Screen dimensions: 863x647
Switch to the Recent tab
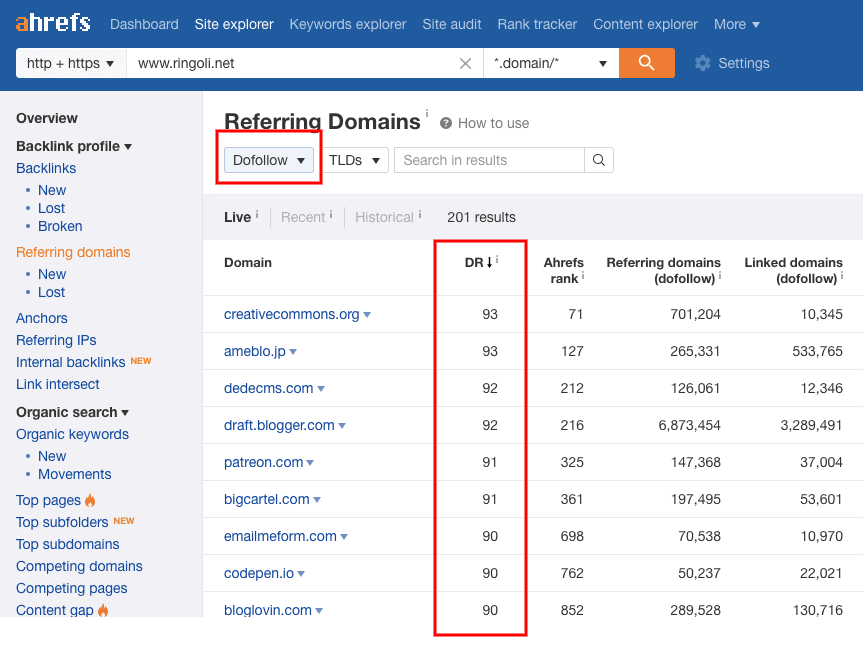[303, 217]
